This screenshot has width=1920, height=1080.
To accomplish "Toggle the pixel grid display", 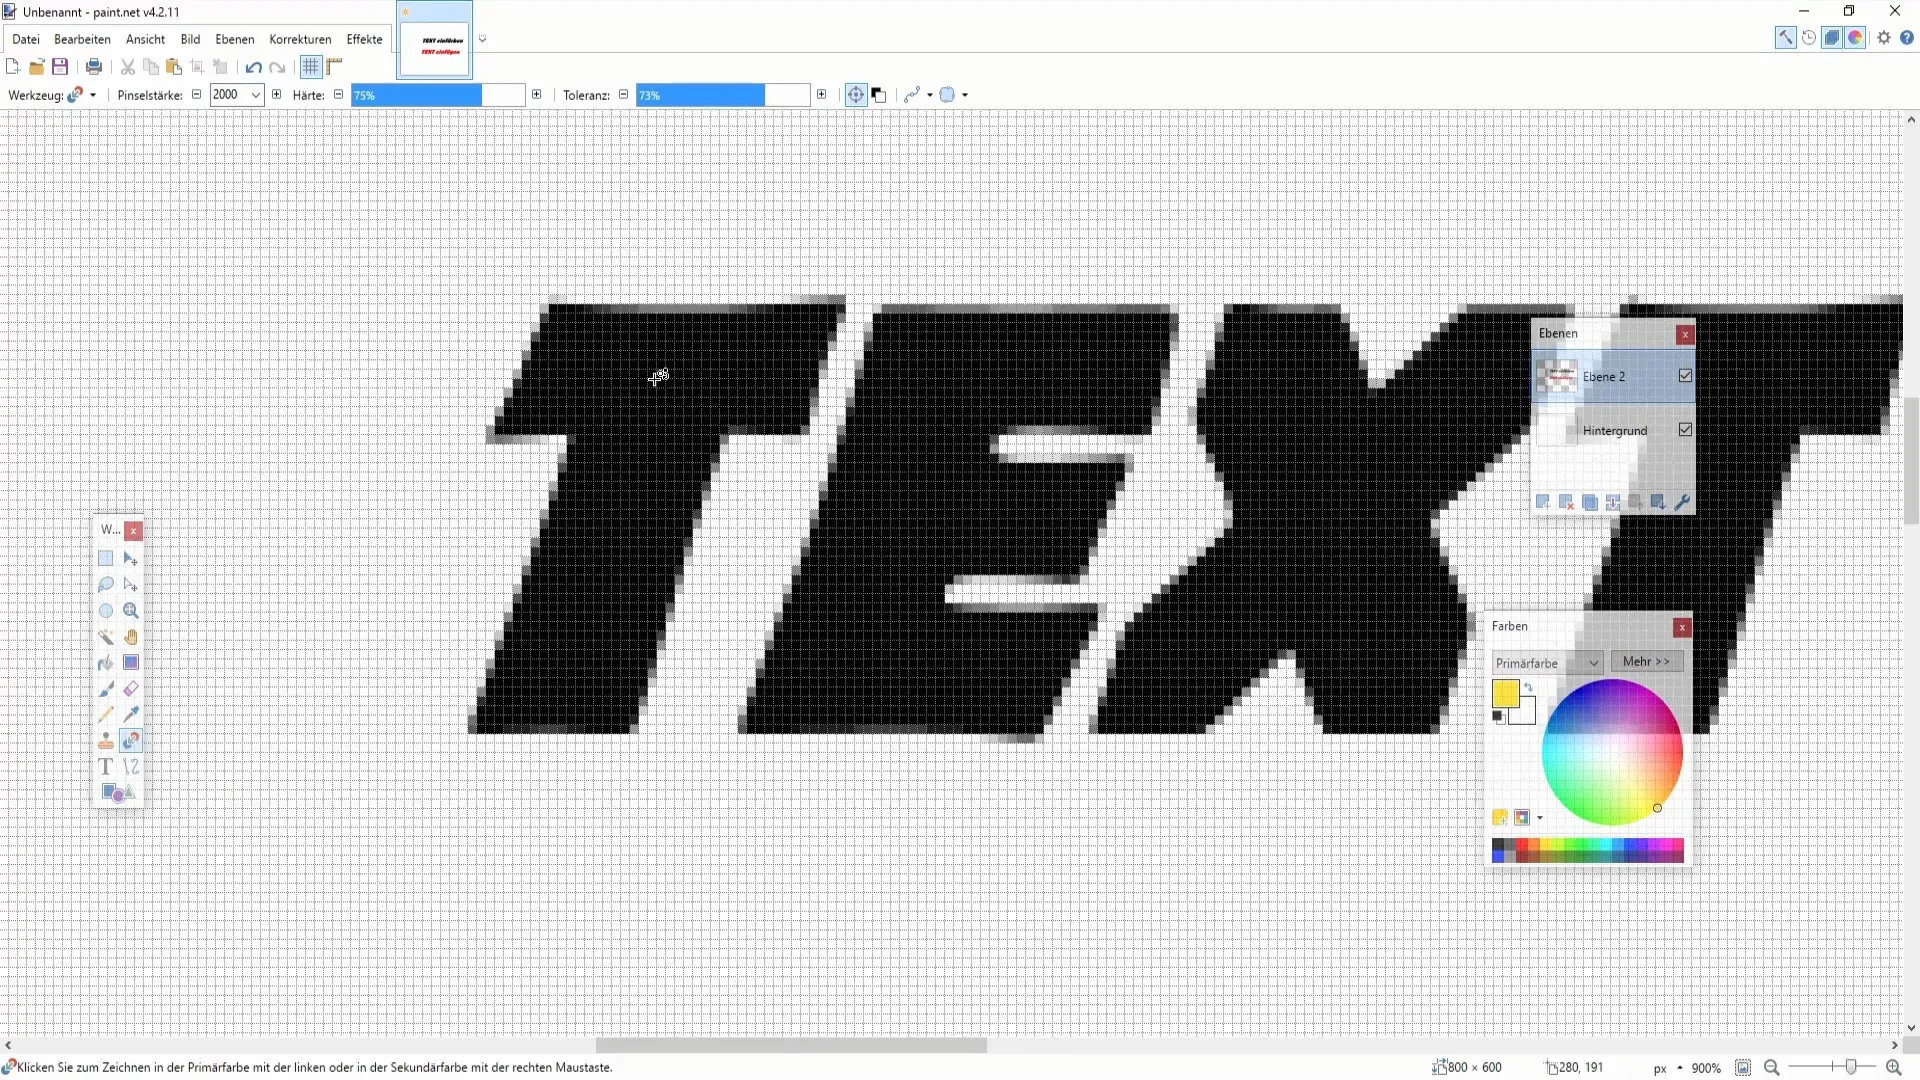I will 311,67.
